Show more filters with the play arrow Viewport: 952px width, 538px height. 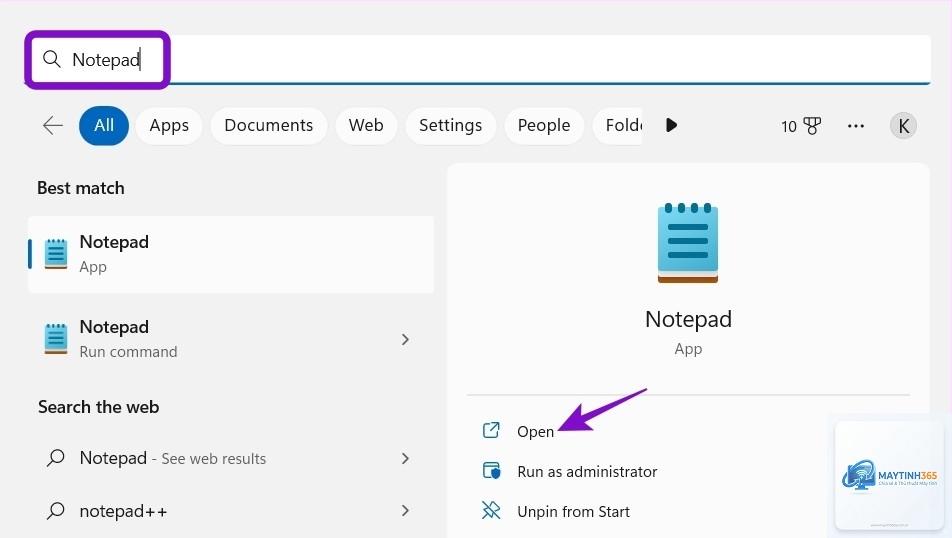click(x=671, y=126)
